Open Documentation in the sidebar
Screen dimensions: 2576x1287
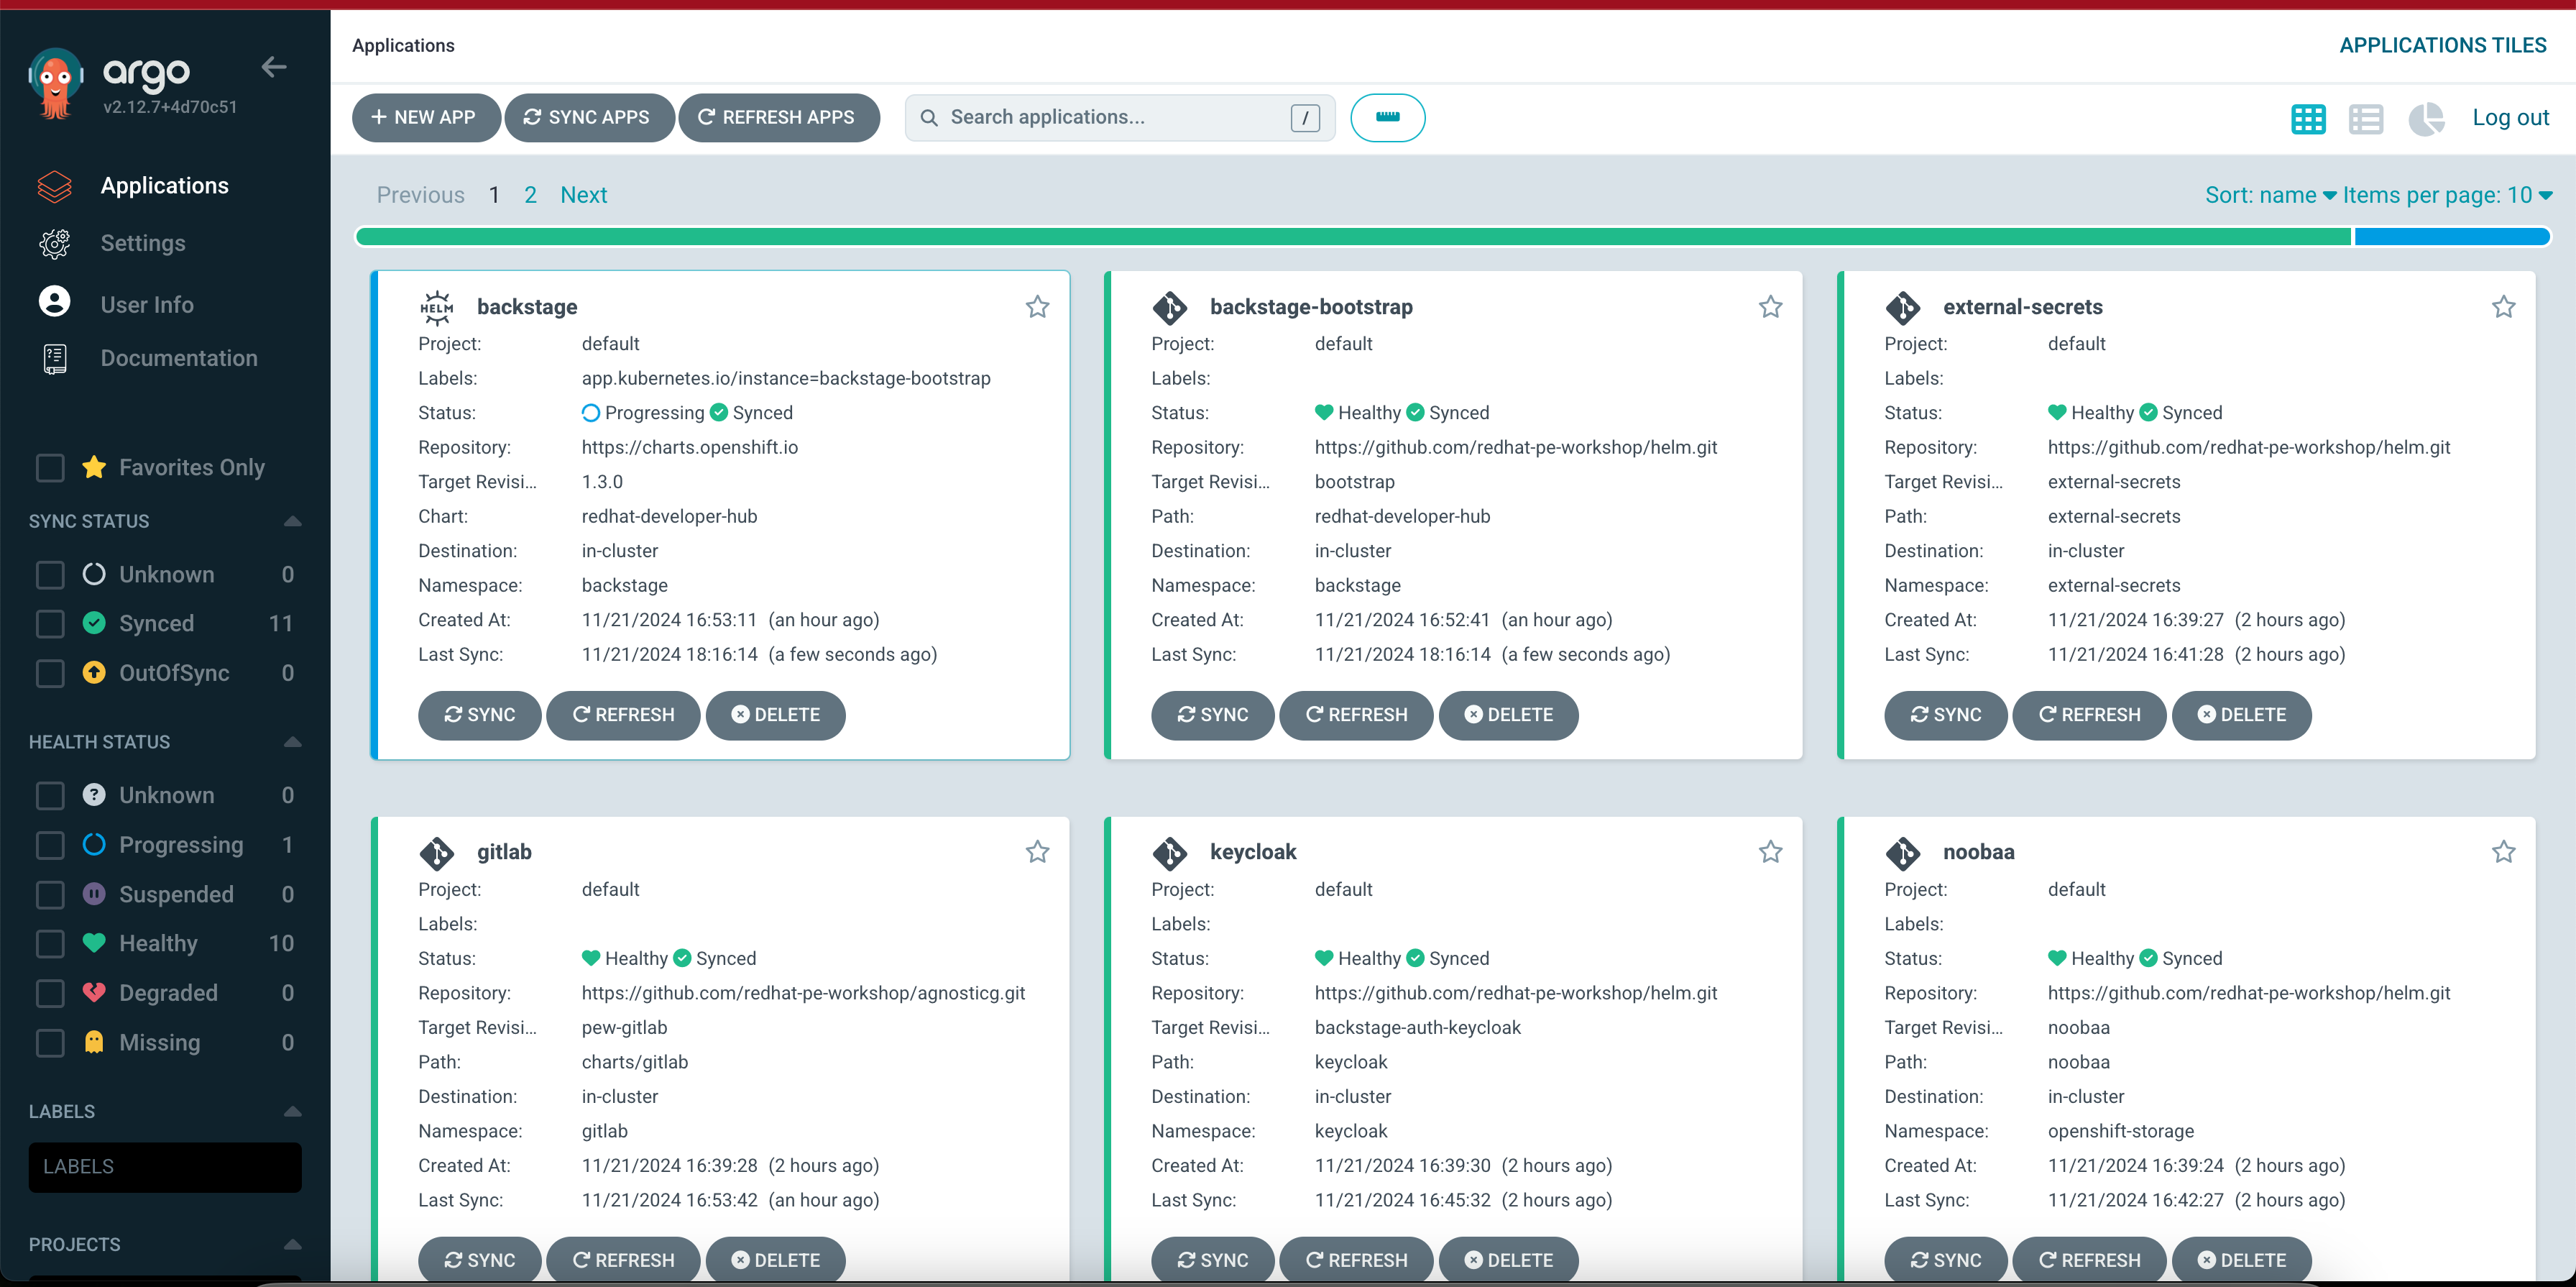(x=179, y=359)
